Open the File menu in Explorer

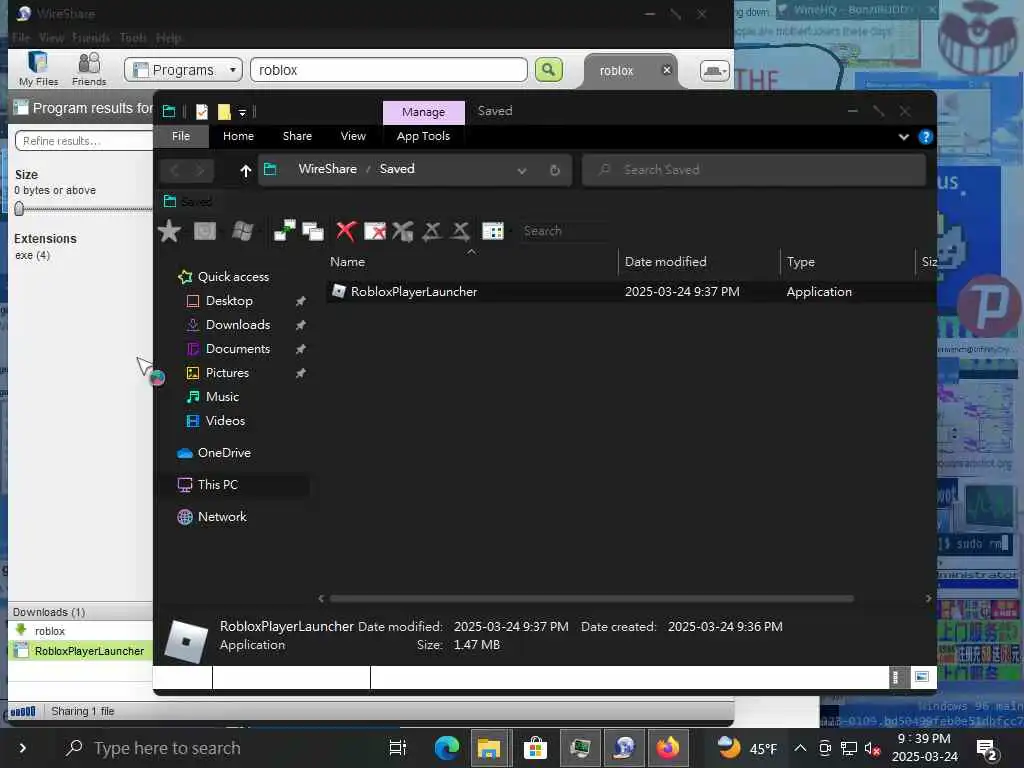pos(181,136)
